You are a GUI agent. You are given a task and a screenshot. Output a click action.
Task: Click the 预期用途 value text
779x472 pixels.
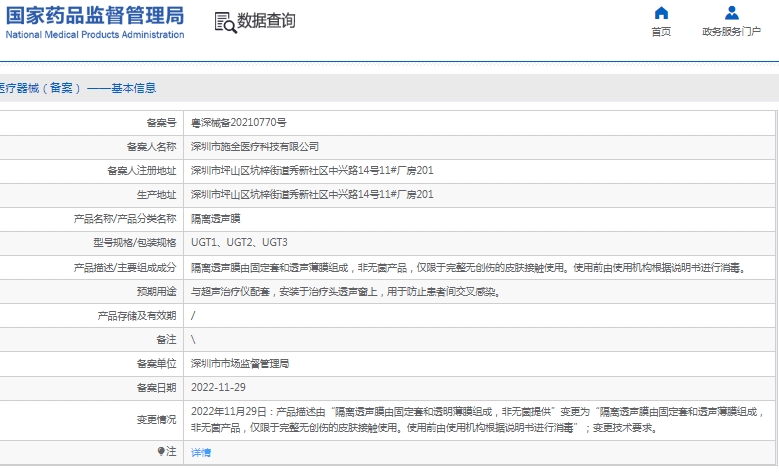[346, 292]
